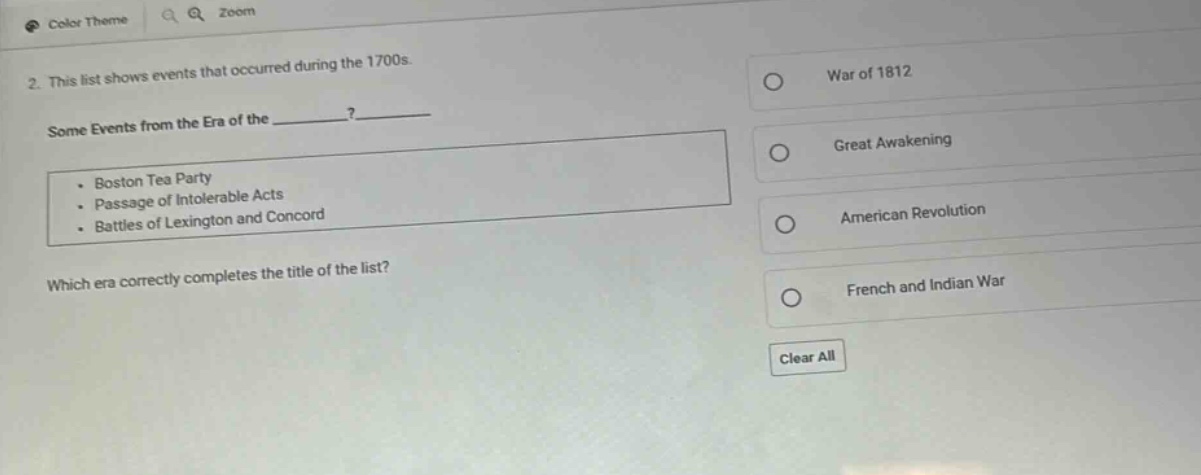This screenshot has width=1201, height=475.
Task: Click the Boston Tea Party list item
Action: (153, 181)
